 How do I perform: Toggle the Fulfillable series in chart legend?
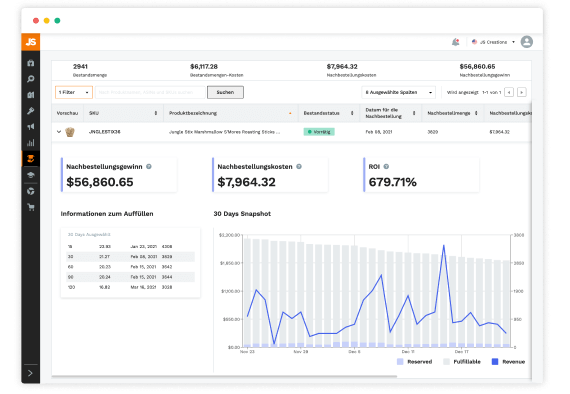tap(462, 362)
